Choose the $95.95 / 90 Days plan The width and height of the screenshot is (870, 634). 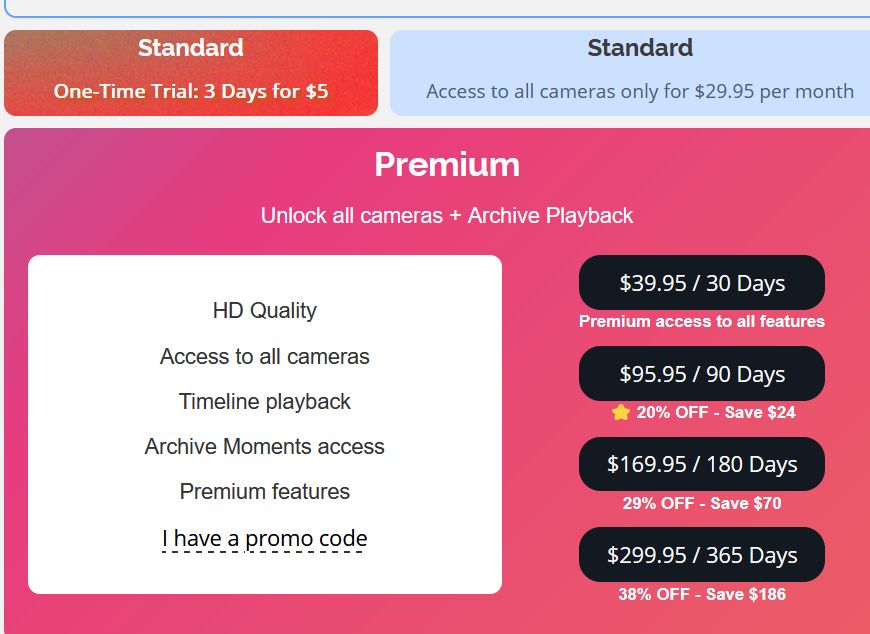click(x=701, y=374)
